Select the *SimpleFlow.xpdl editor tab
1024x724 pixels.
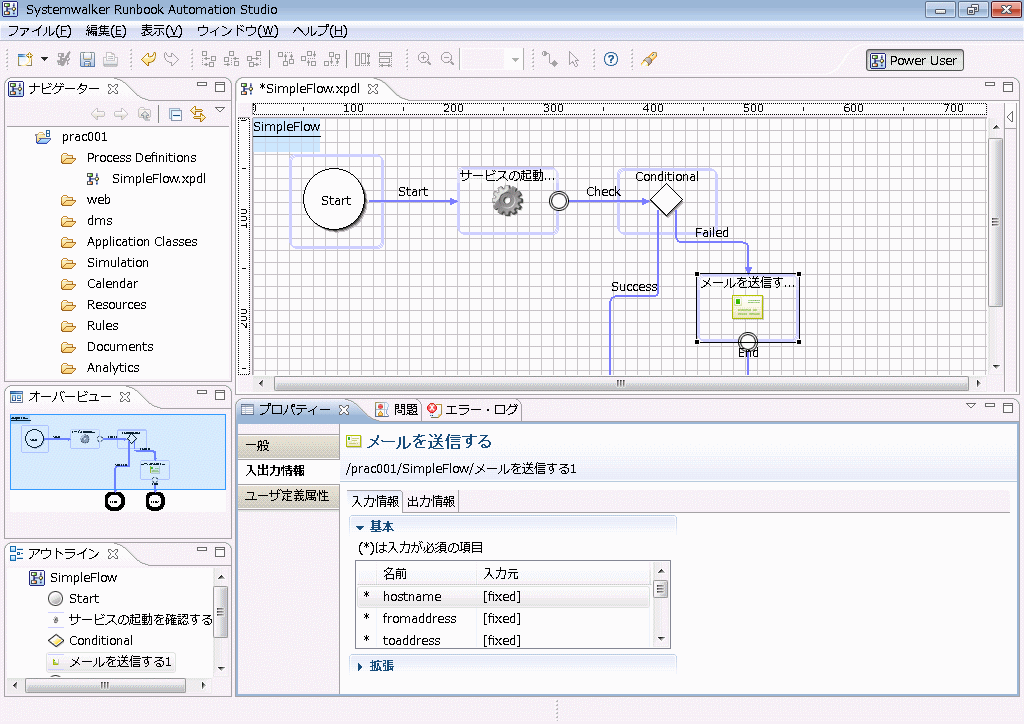309,89
